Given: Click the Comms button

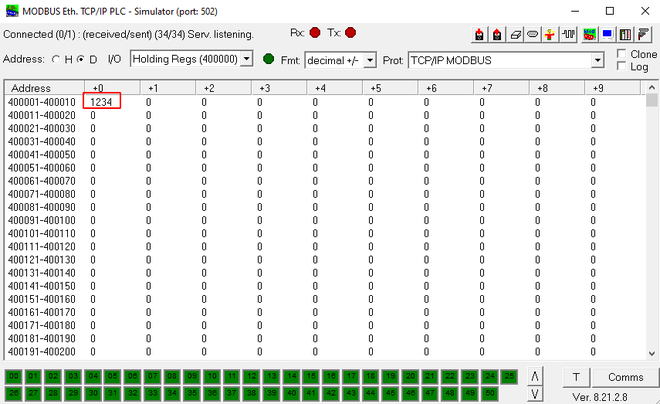Looking at the screenshot, I should tap(625, 377).
